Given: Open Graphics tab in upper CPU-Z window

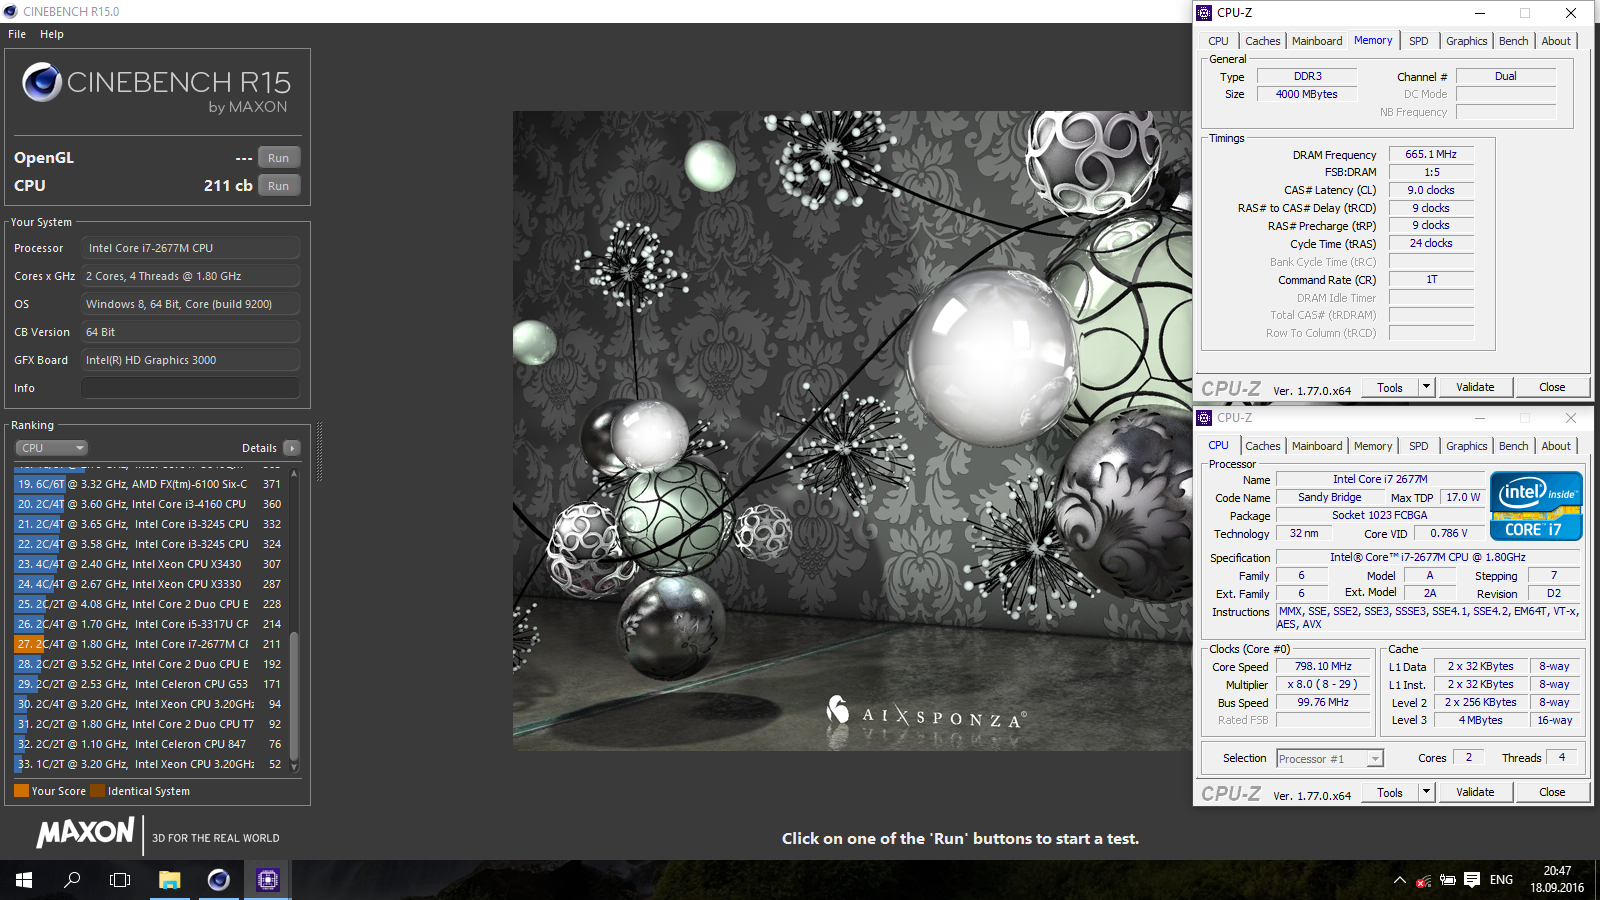Looking at the screenshot, I should 1466,41.
